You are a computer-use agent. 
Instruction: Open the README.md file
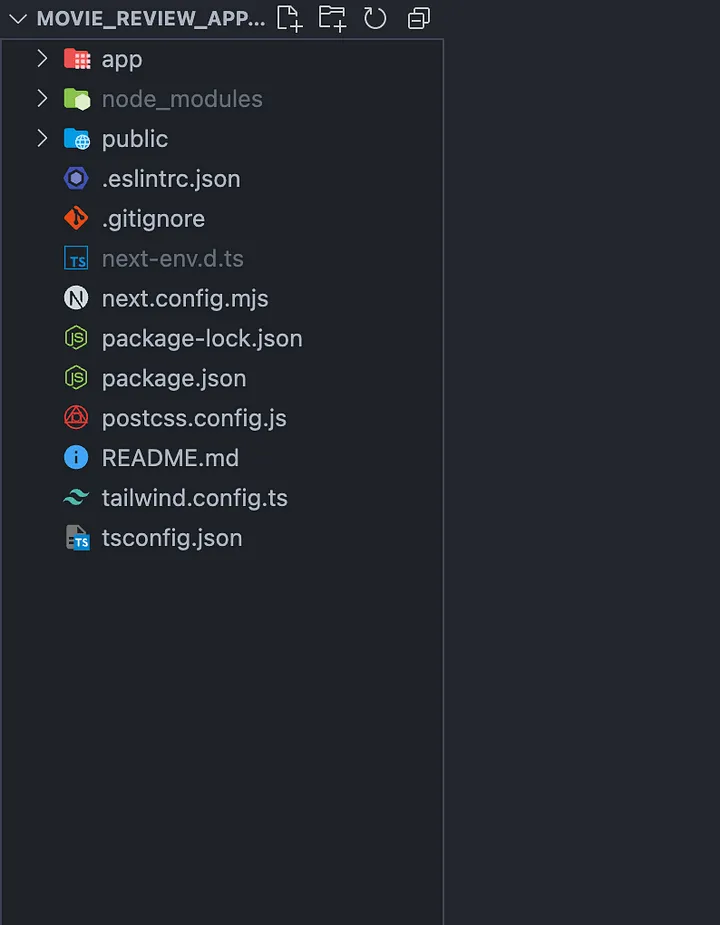pos(170,458)
